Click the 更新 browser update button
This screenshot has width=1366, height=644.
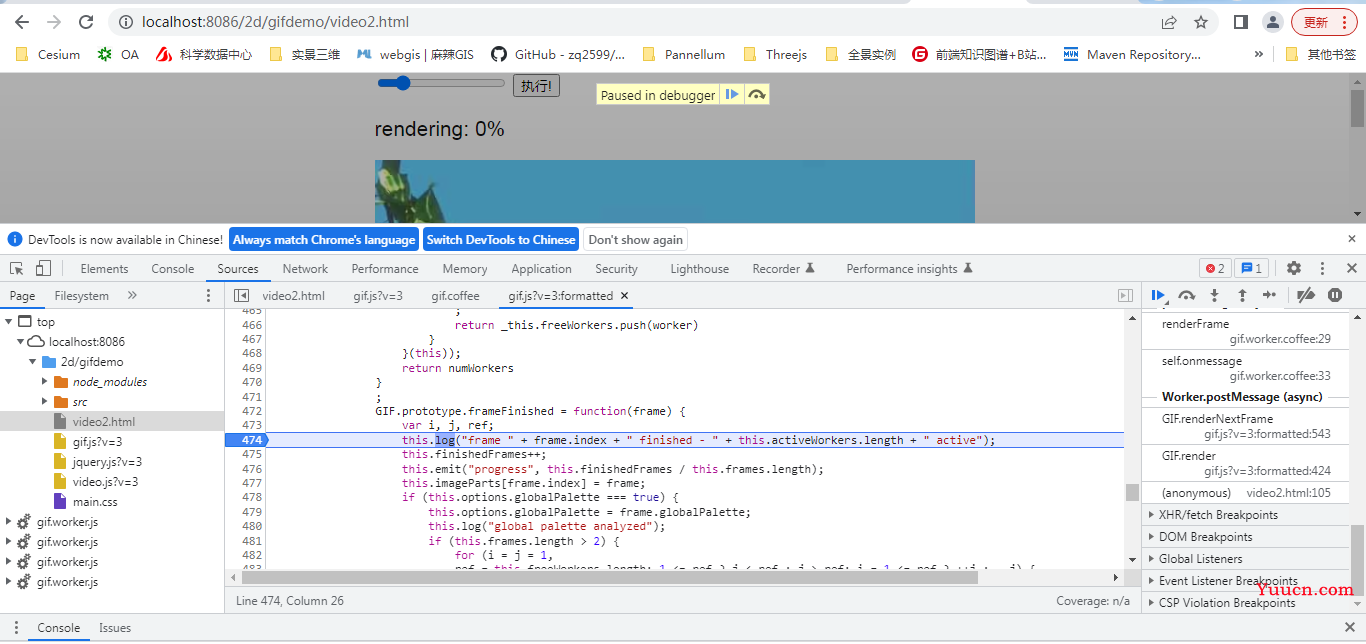[x=1324, y=22]
